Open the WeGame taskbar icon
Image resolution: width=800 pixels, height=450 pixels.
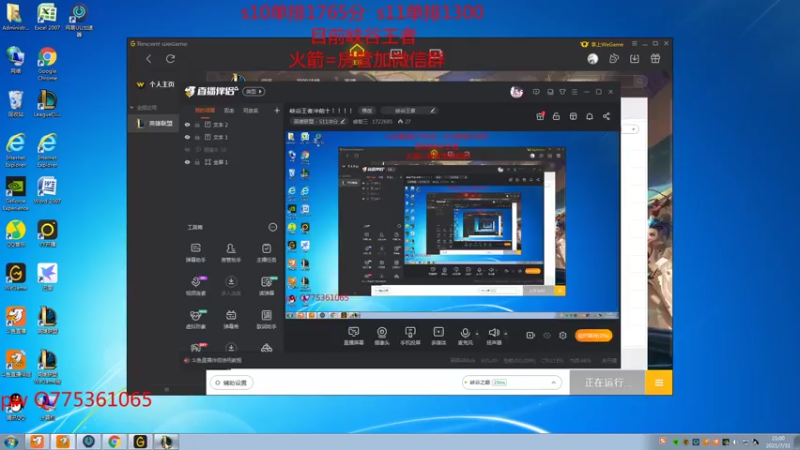tap(140, 441)
